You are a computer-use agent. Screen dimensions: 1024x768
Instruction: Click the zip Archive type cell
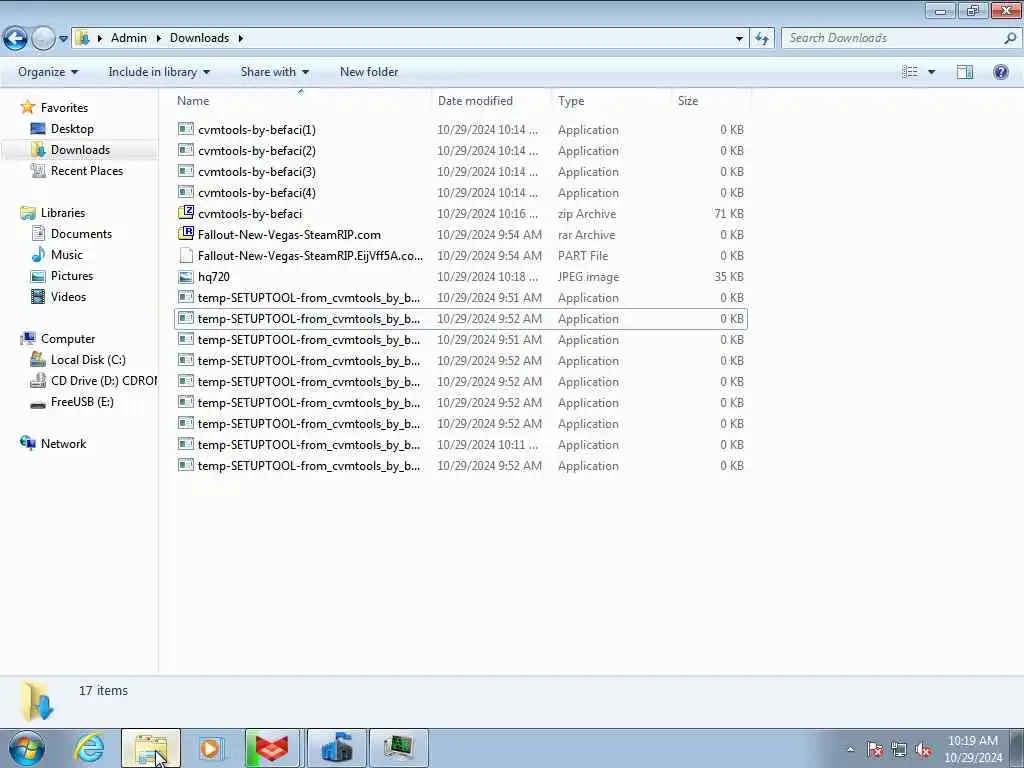click(586, 214)
